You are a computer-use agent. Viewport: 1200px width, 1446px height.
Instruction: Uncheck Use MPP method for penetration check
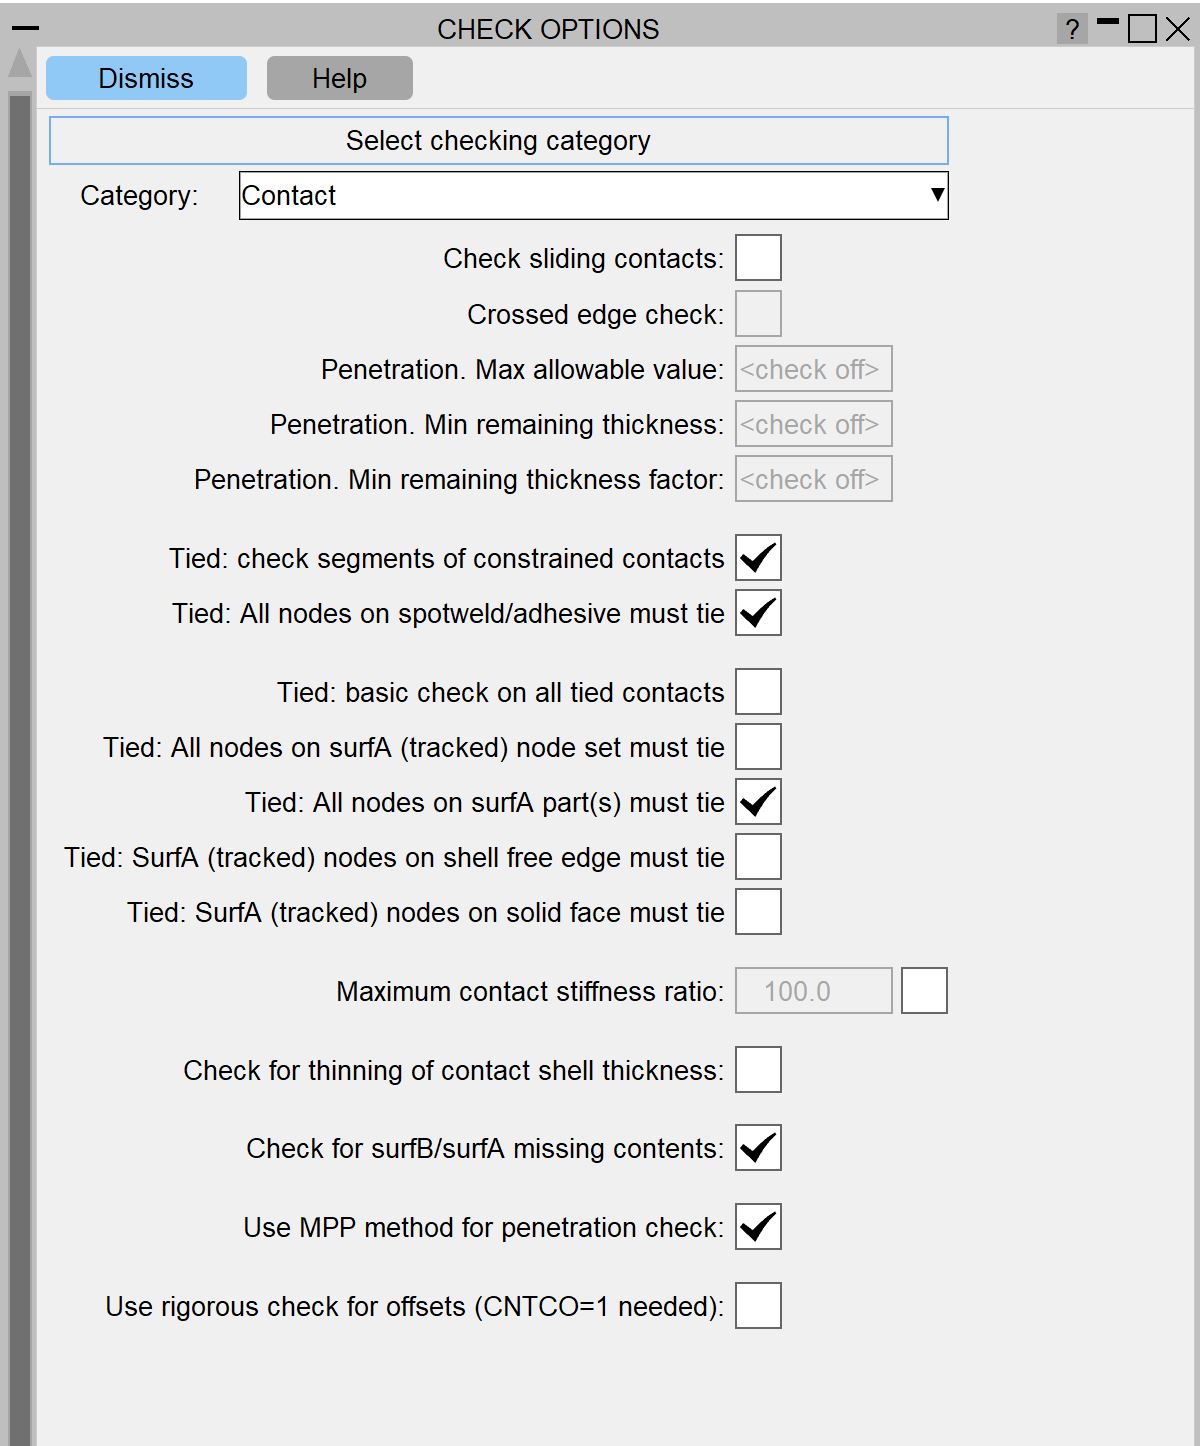(x=758, y=1227)
